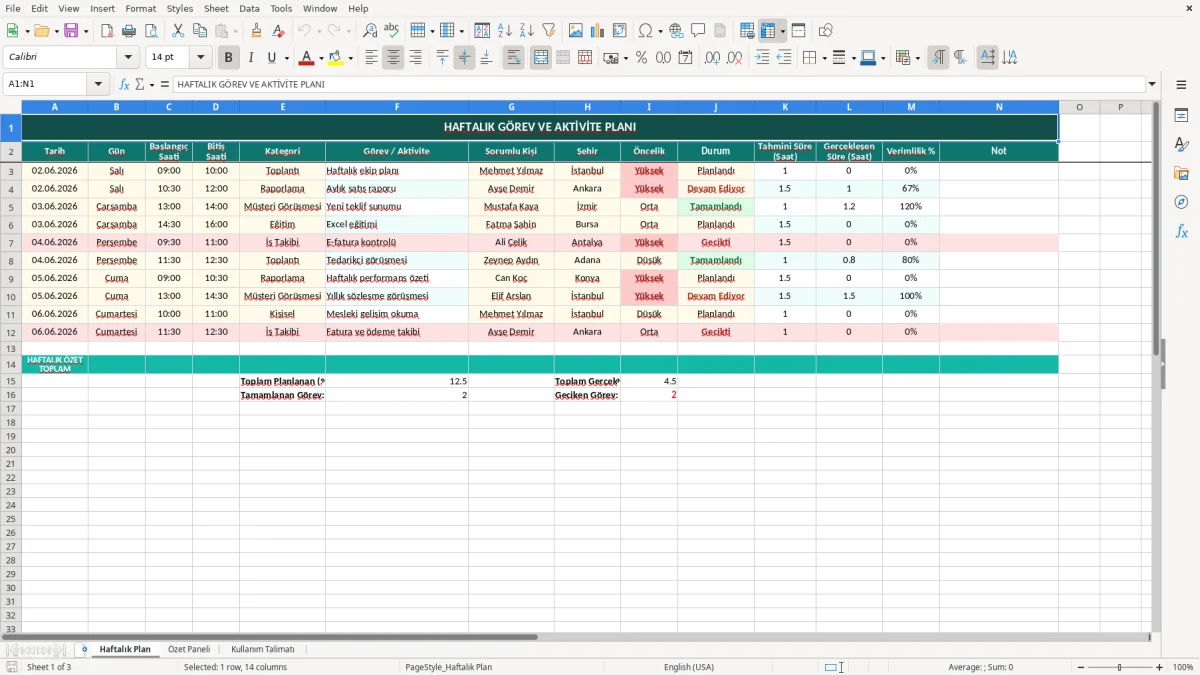1200x675 pixels.
Task: Sort ascending
Action: 504,31
